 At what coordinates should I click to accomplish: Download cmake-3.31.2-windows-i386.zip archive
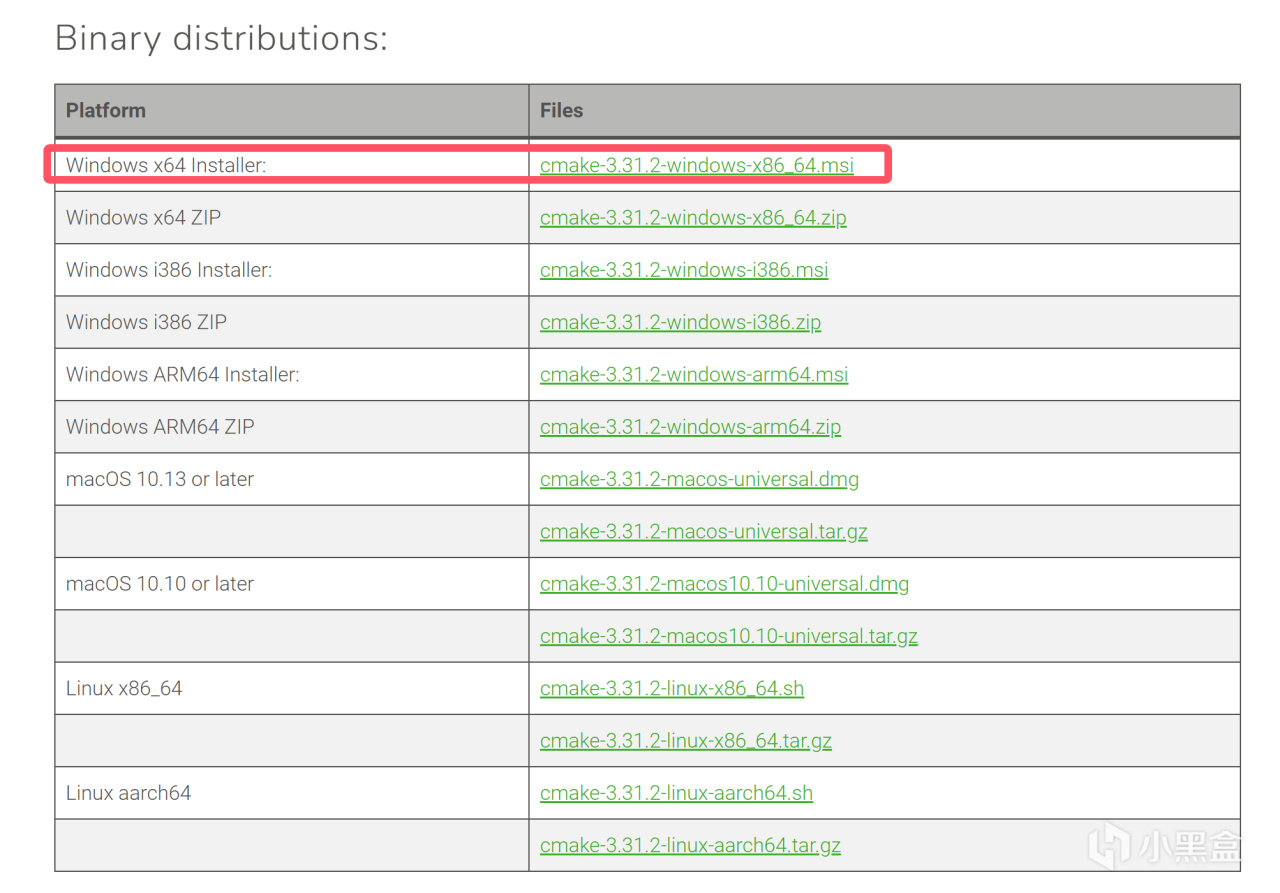680,322
